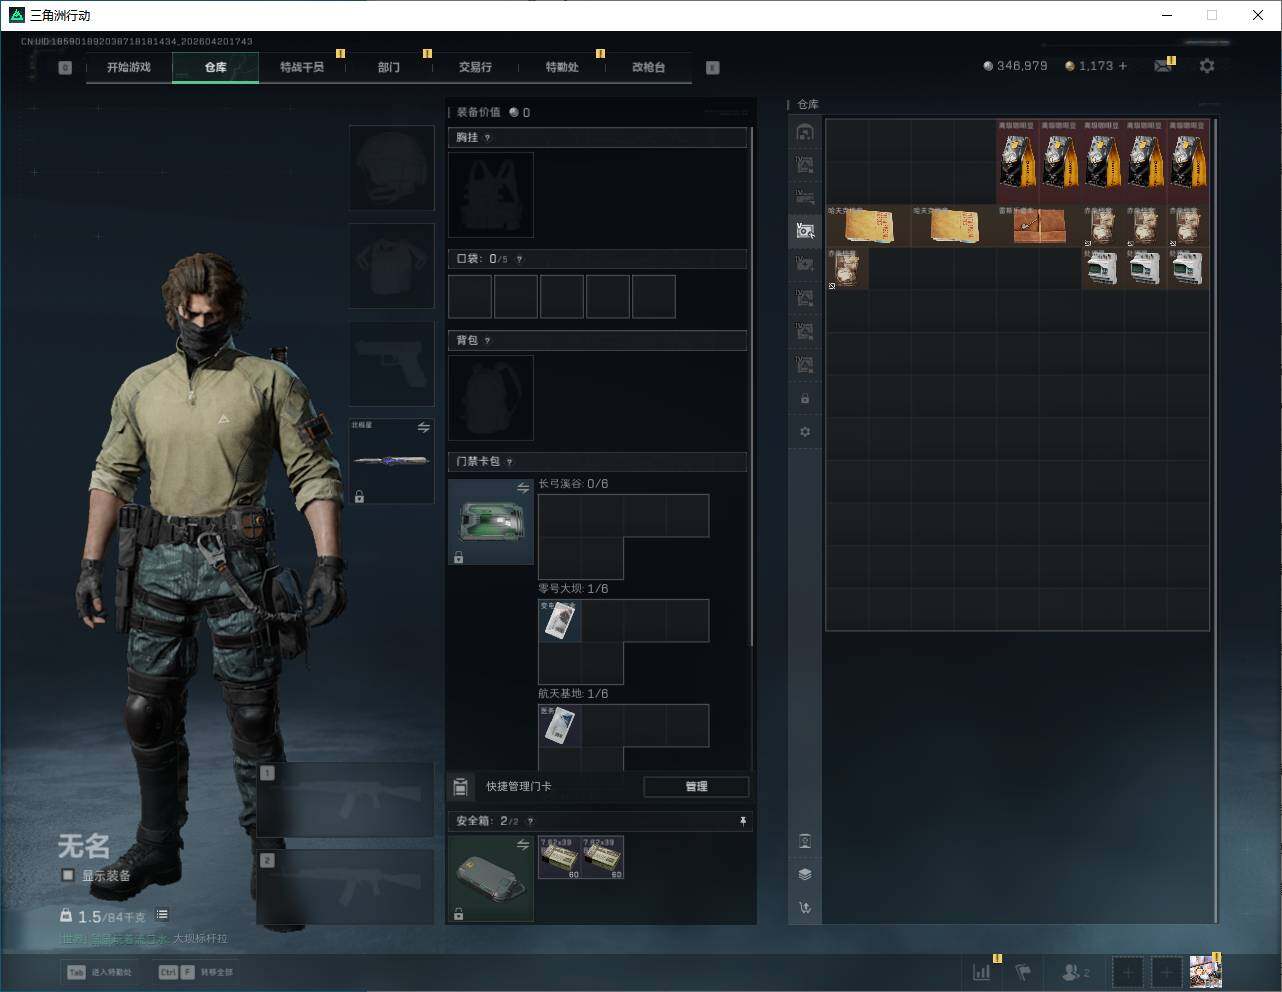Image resolution: width=1282 pixels, height=992 pixels.
Task: Click the flag icon in the bottom bar
Action: [1023, 972]
